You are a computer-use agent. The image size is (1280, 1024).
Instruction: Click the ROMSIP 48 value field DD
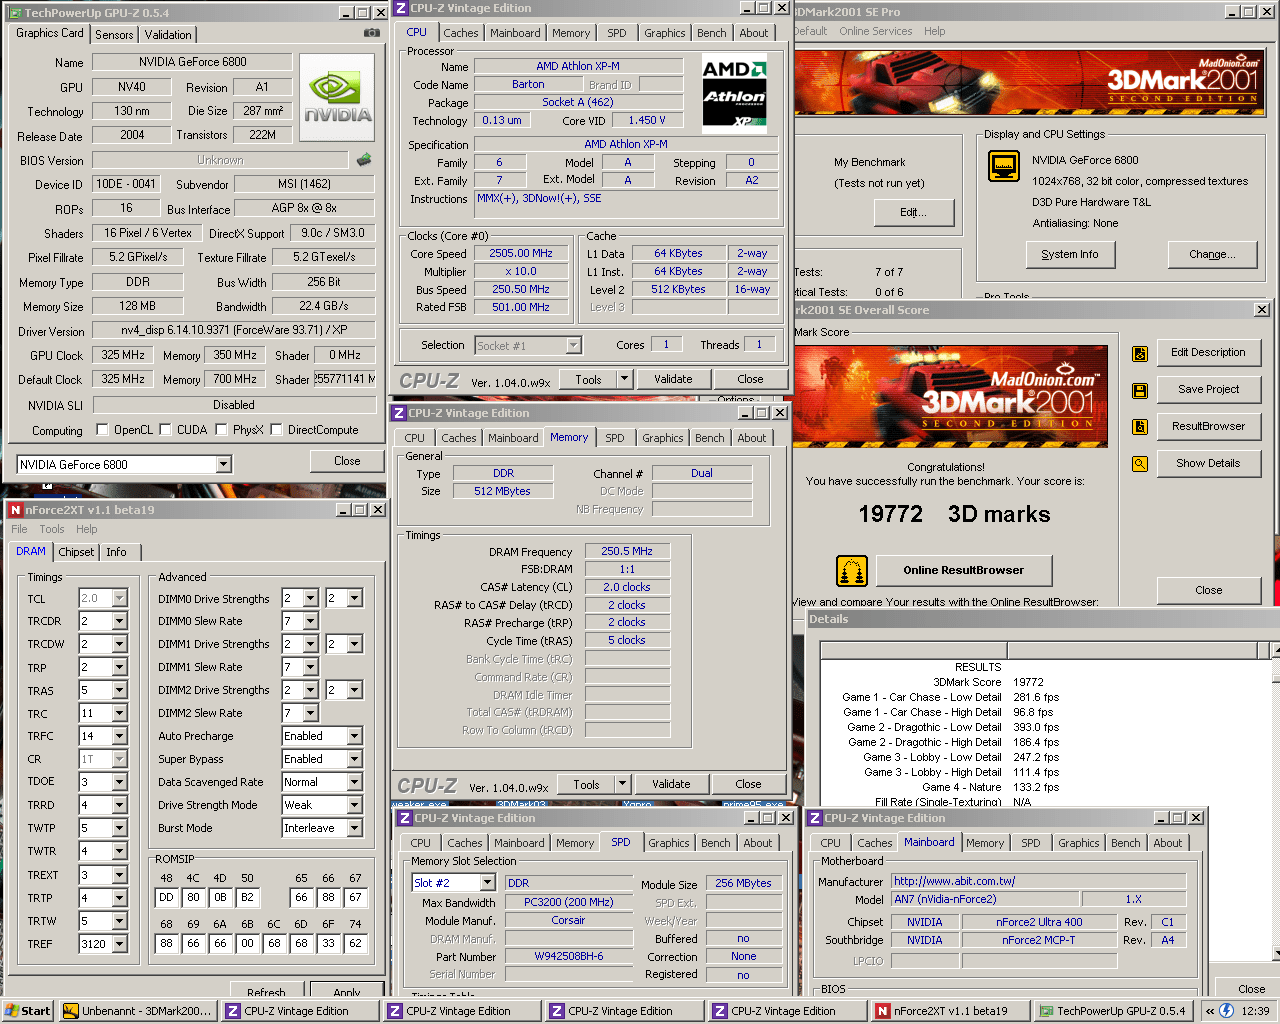point(167,897)
